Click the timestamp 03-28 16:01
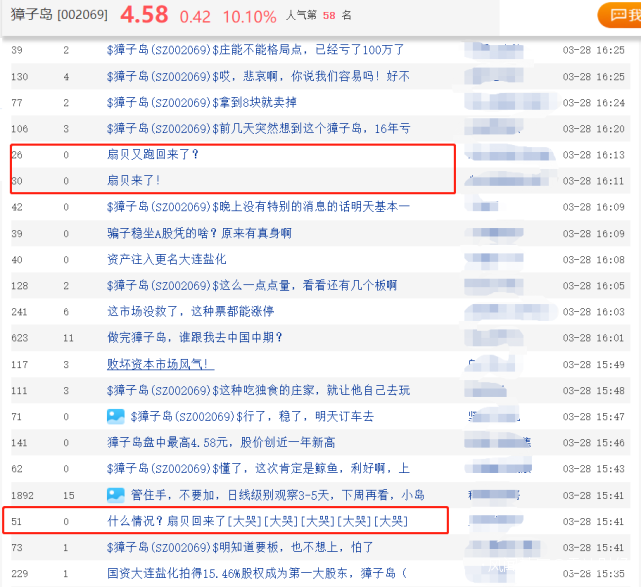 [594, 338]
